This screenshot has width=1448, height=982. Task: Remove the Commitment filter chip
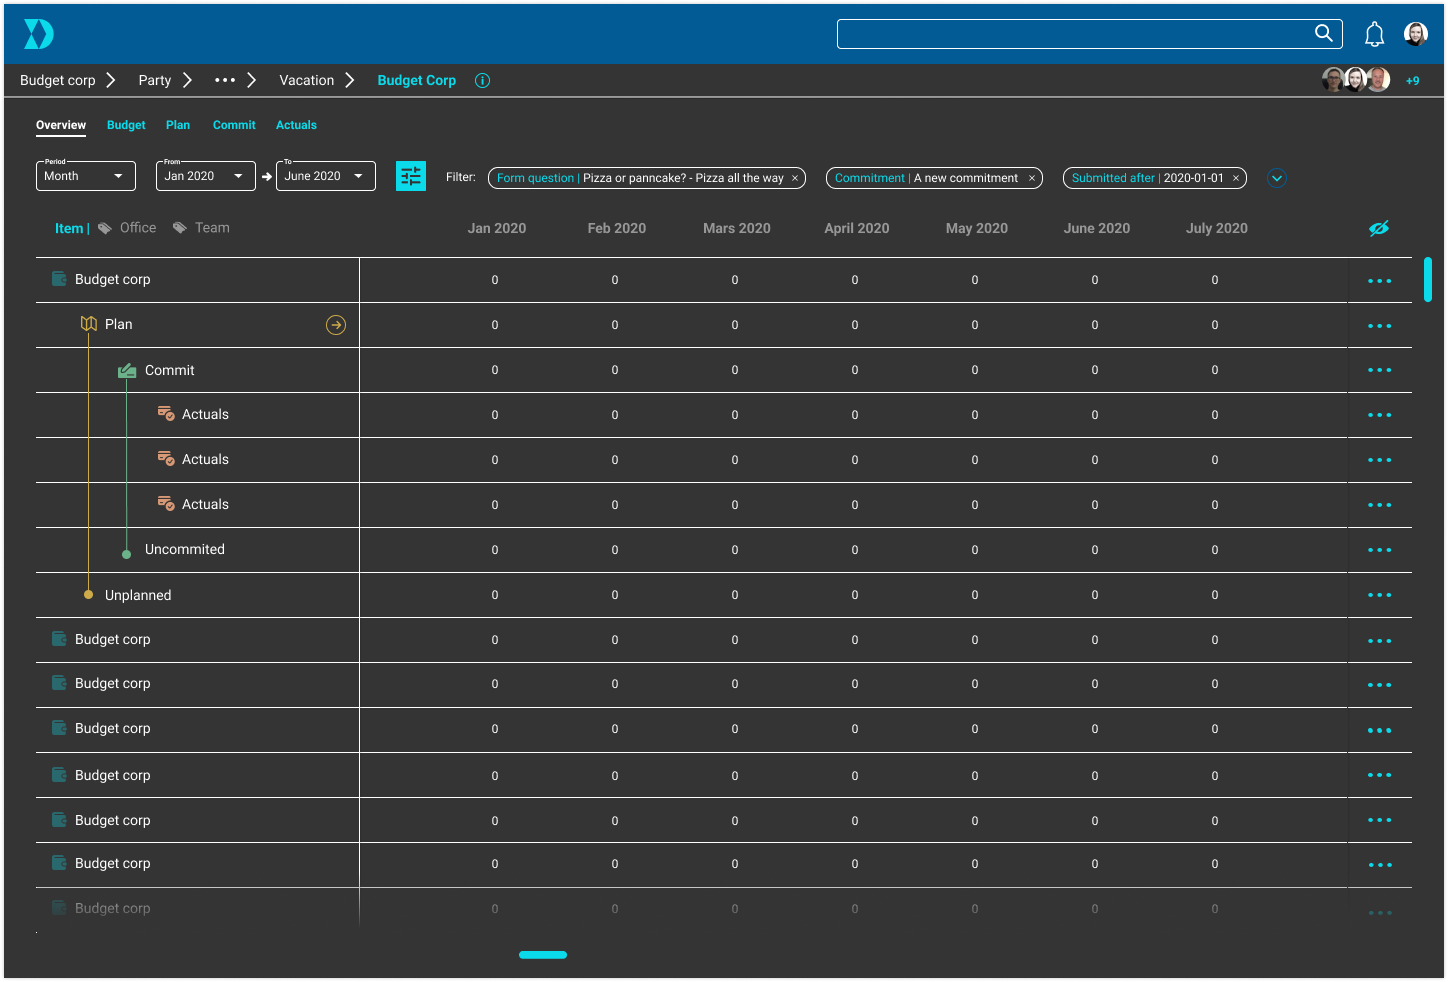[1032, 178]
